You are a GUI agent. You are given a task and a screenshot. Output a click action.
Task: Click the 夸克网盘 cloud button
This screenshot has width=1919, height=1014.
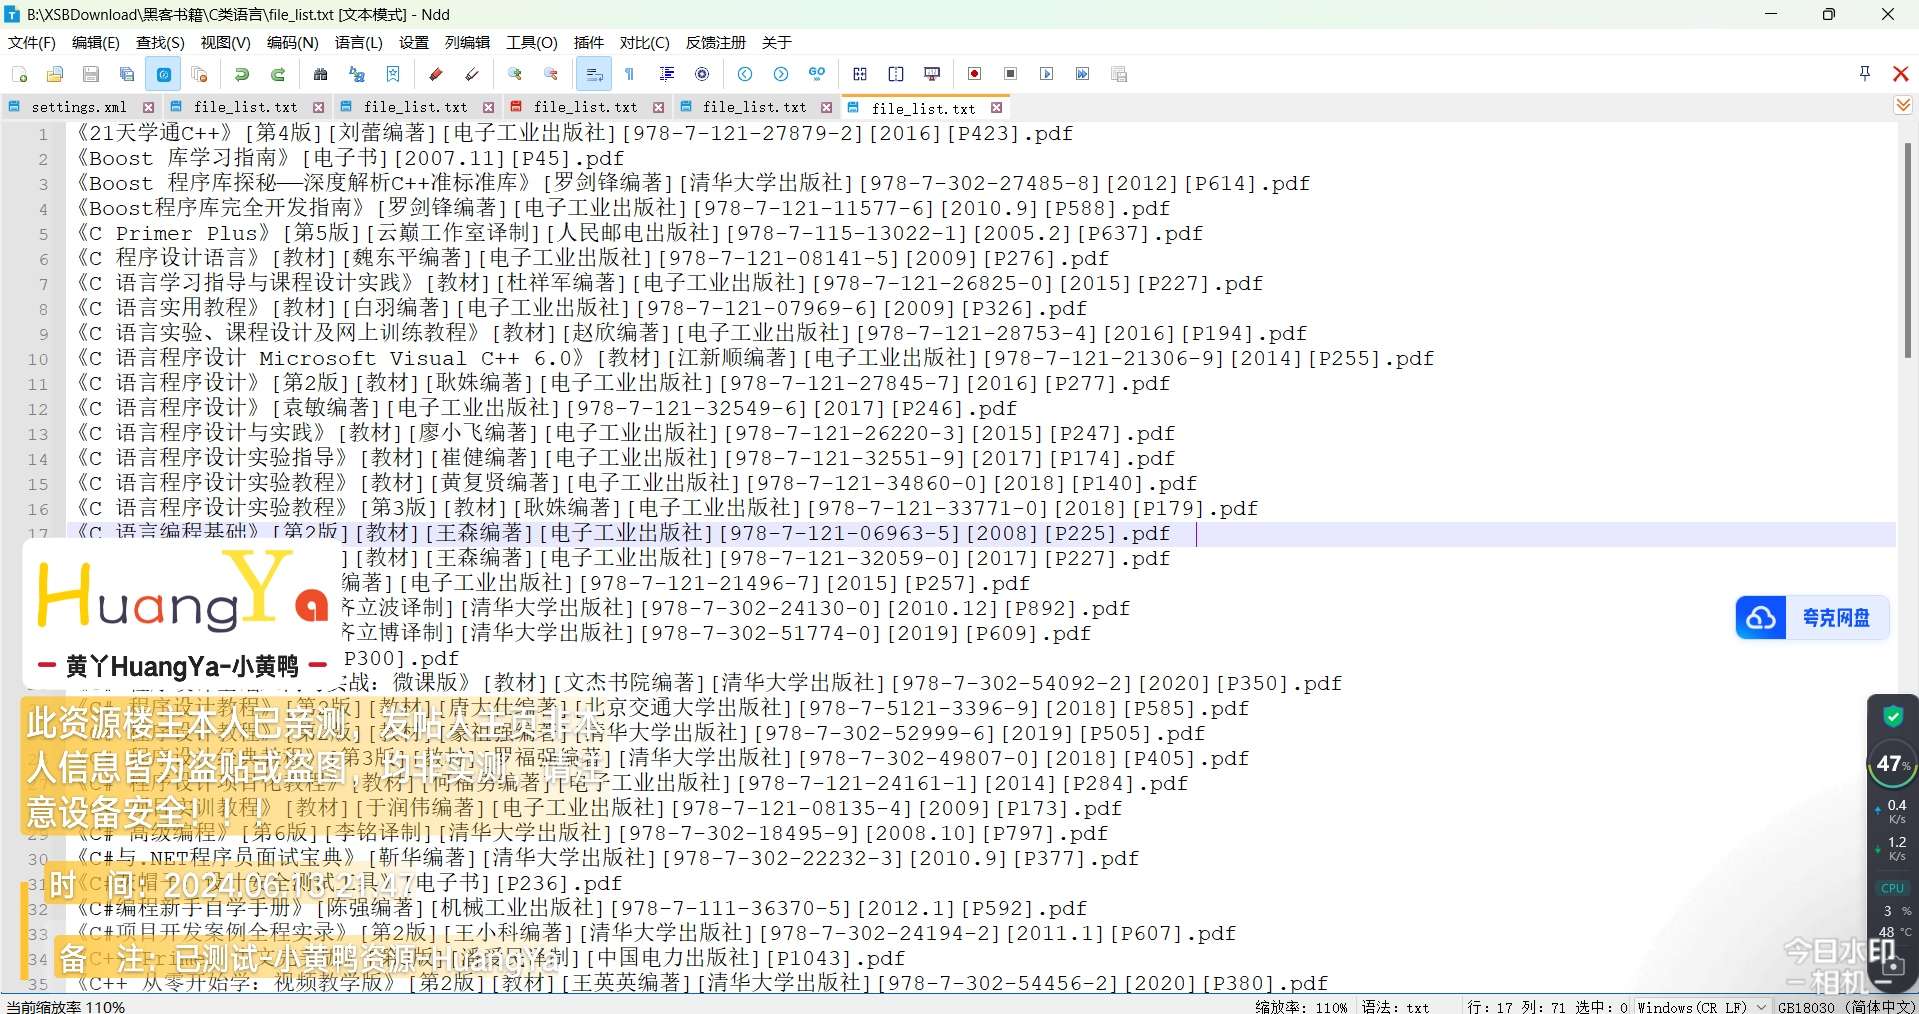point(1812,618)
